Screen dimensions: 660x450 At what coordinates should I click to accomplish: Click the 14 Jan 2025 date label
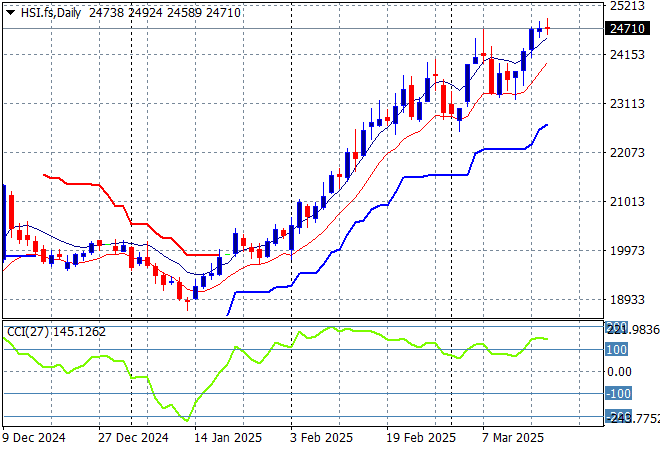[227, 437]
